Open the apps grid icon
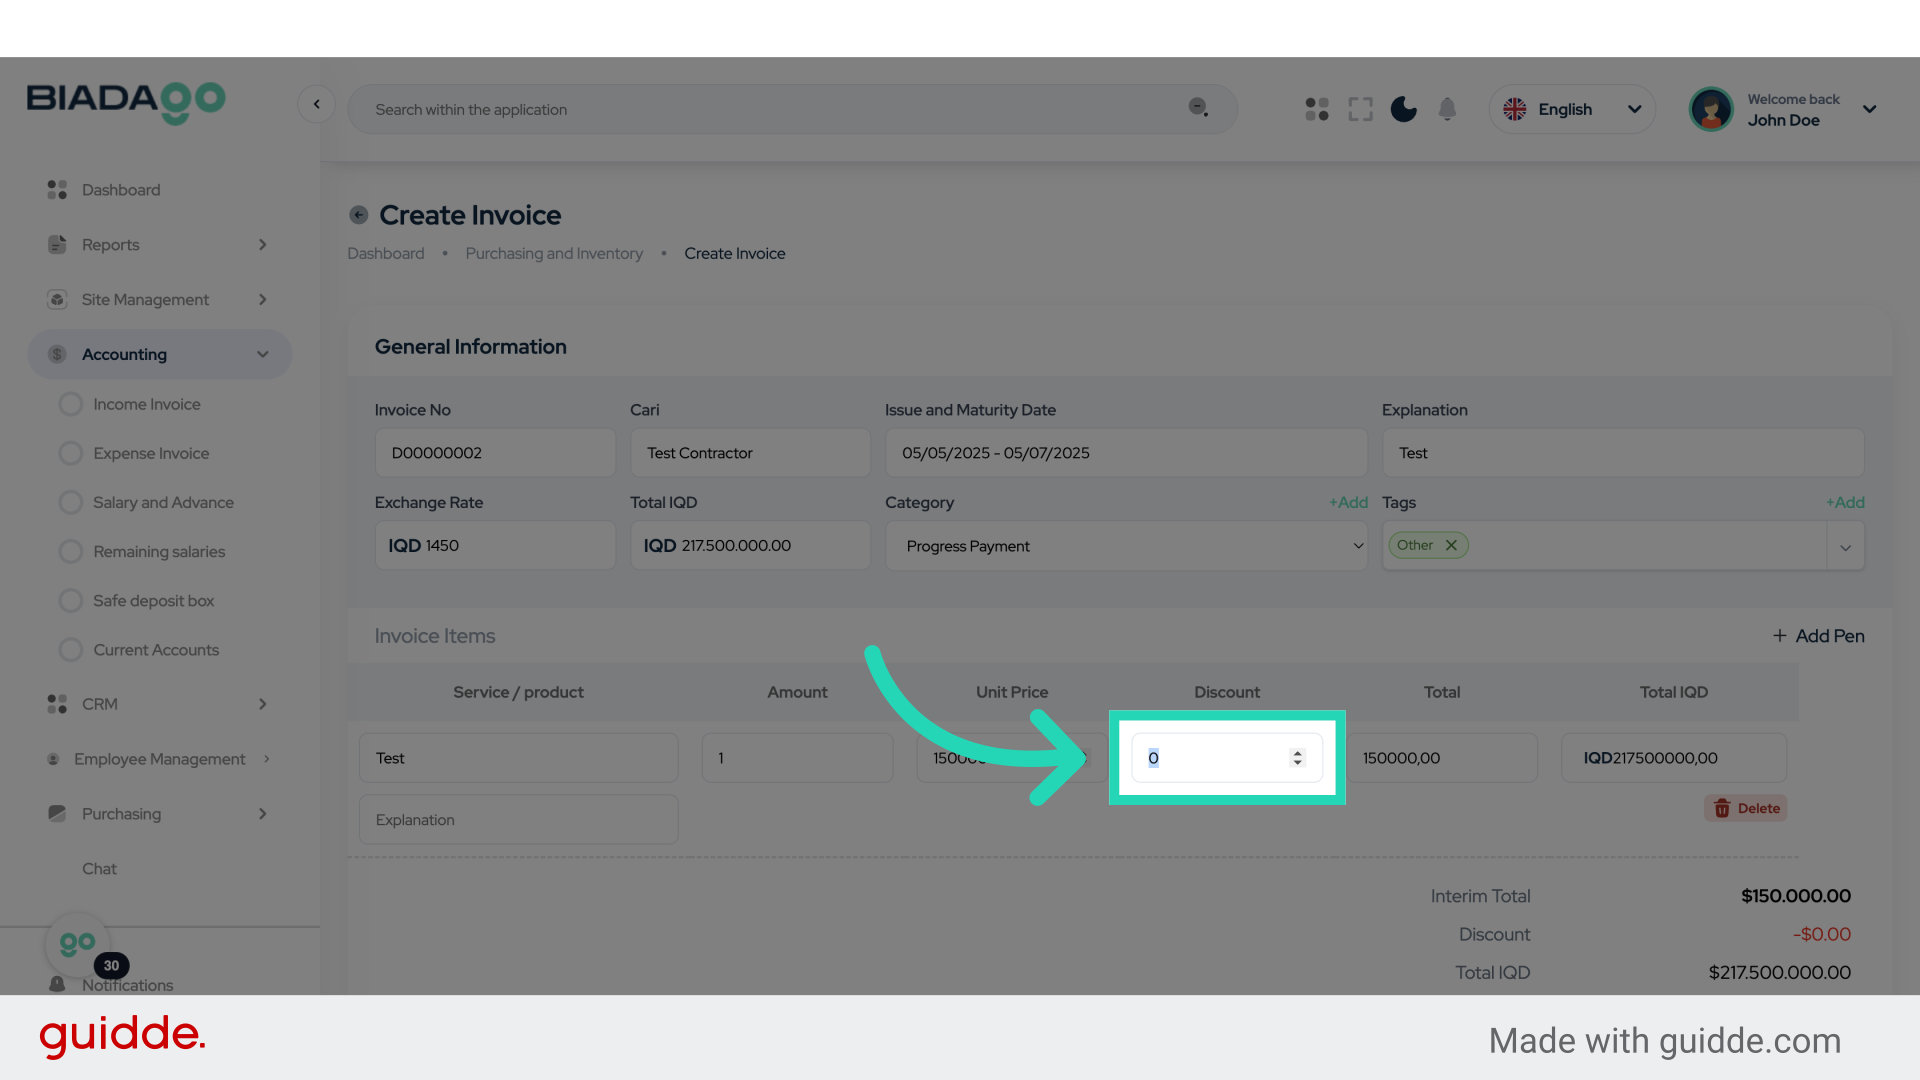1920x1080 pixels. point(1316,109)
